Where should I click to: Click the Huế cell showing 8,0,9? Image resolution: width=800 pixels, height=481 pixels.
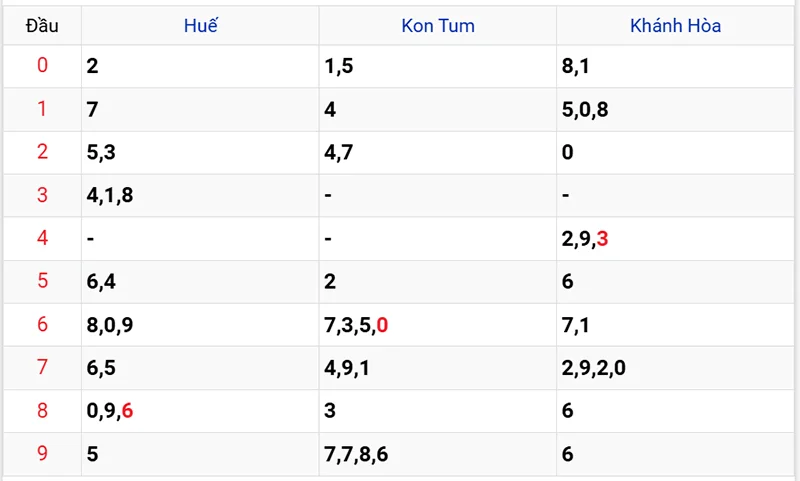110,324
